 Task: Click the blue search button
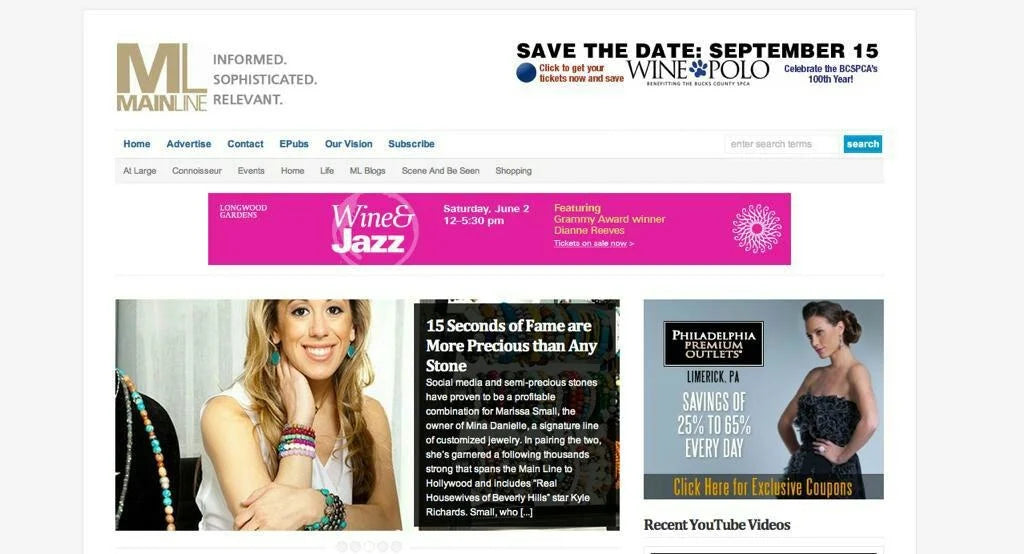coord(863,144)
